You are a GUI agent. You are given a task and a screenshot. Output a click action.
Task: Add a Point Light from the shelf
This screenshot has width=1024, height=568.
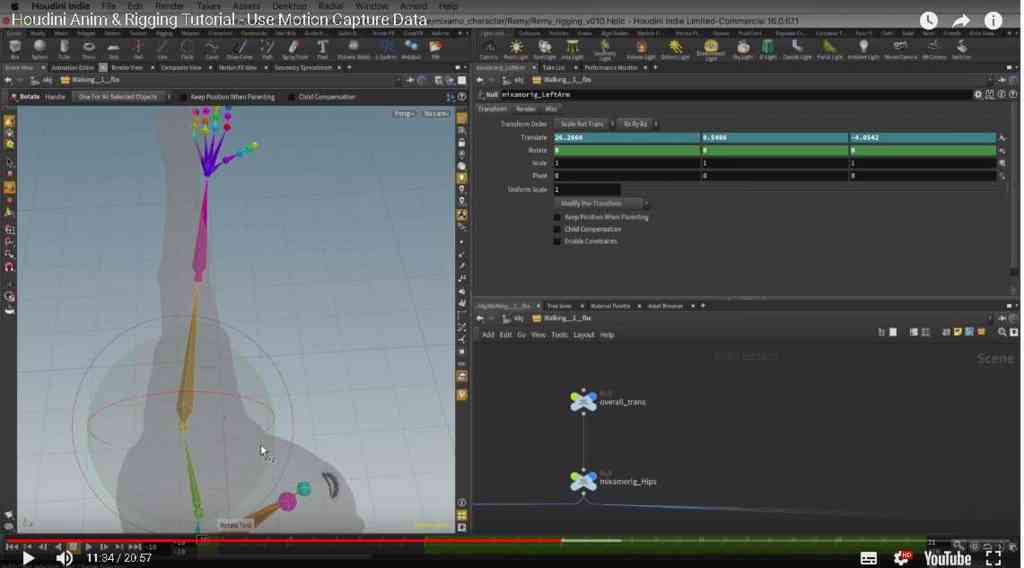pyautogui.click(x=516, y=48)
